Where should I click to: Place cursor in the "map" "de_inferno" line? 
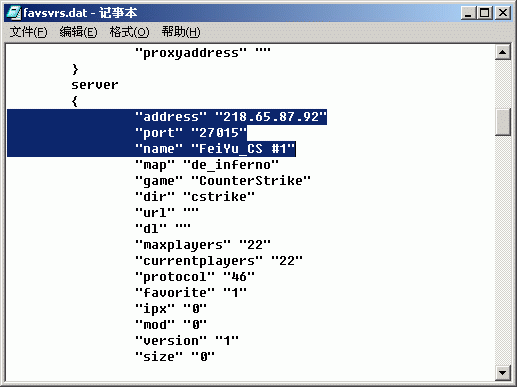coord(207,165)
